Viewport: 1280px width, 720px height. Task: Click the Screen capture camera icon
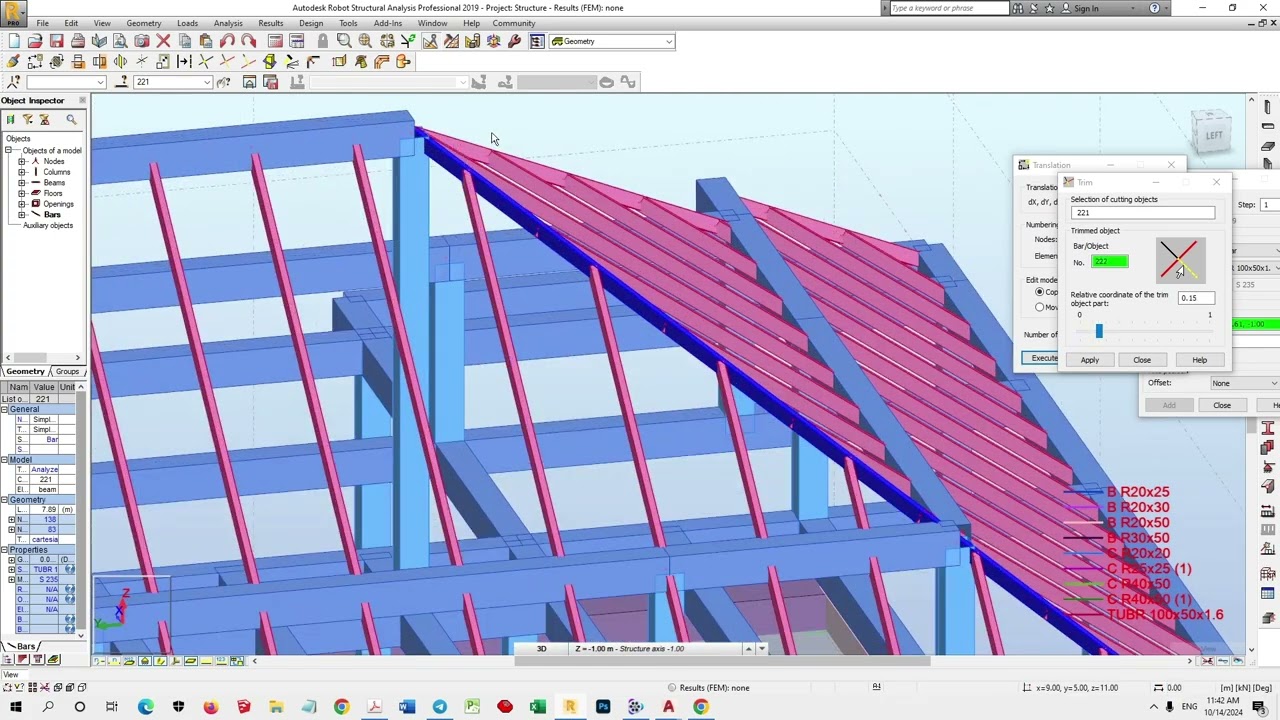click(141, 41)
